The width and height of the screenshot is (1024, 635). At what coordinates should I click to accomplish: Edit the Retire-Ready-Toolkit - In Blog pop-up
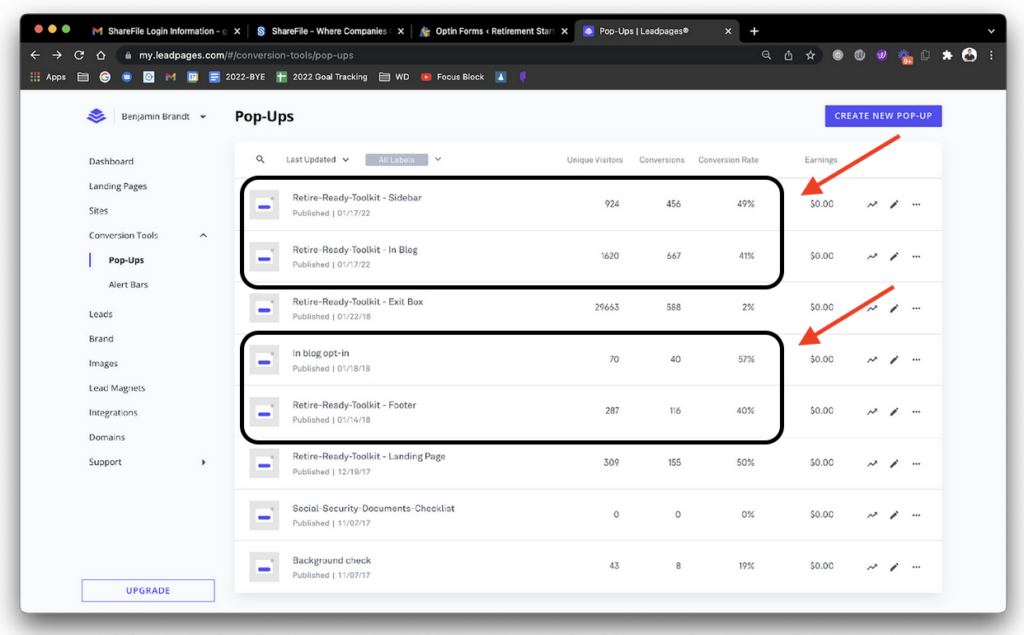pyautogui.click(x=894, y=256)
